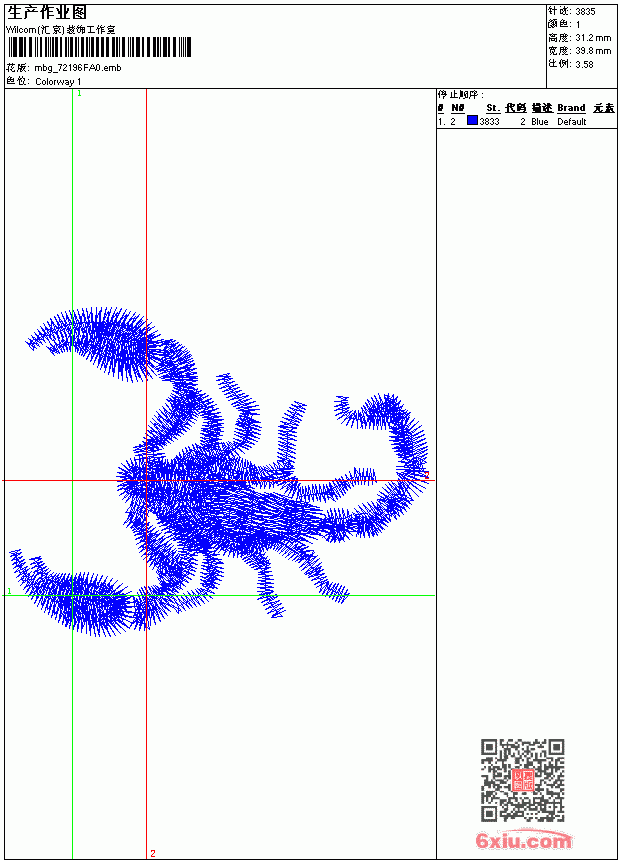Screen dimensions: 620x860
Task: Click the 生产作业图 title heading
Action: click(x=47, y=13)
